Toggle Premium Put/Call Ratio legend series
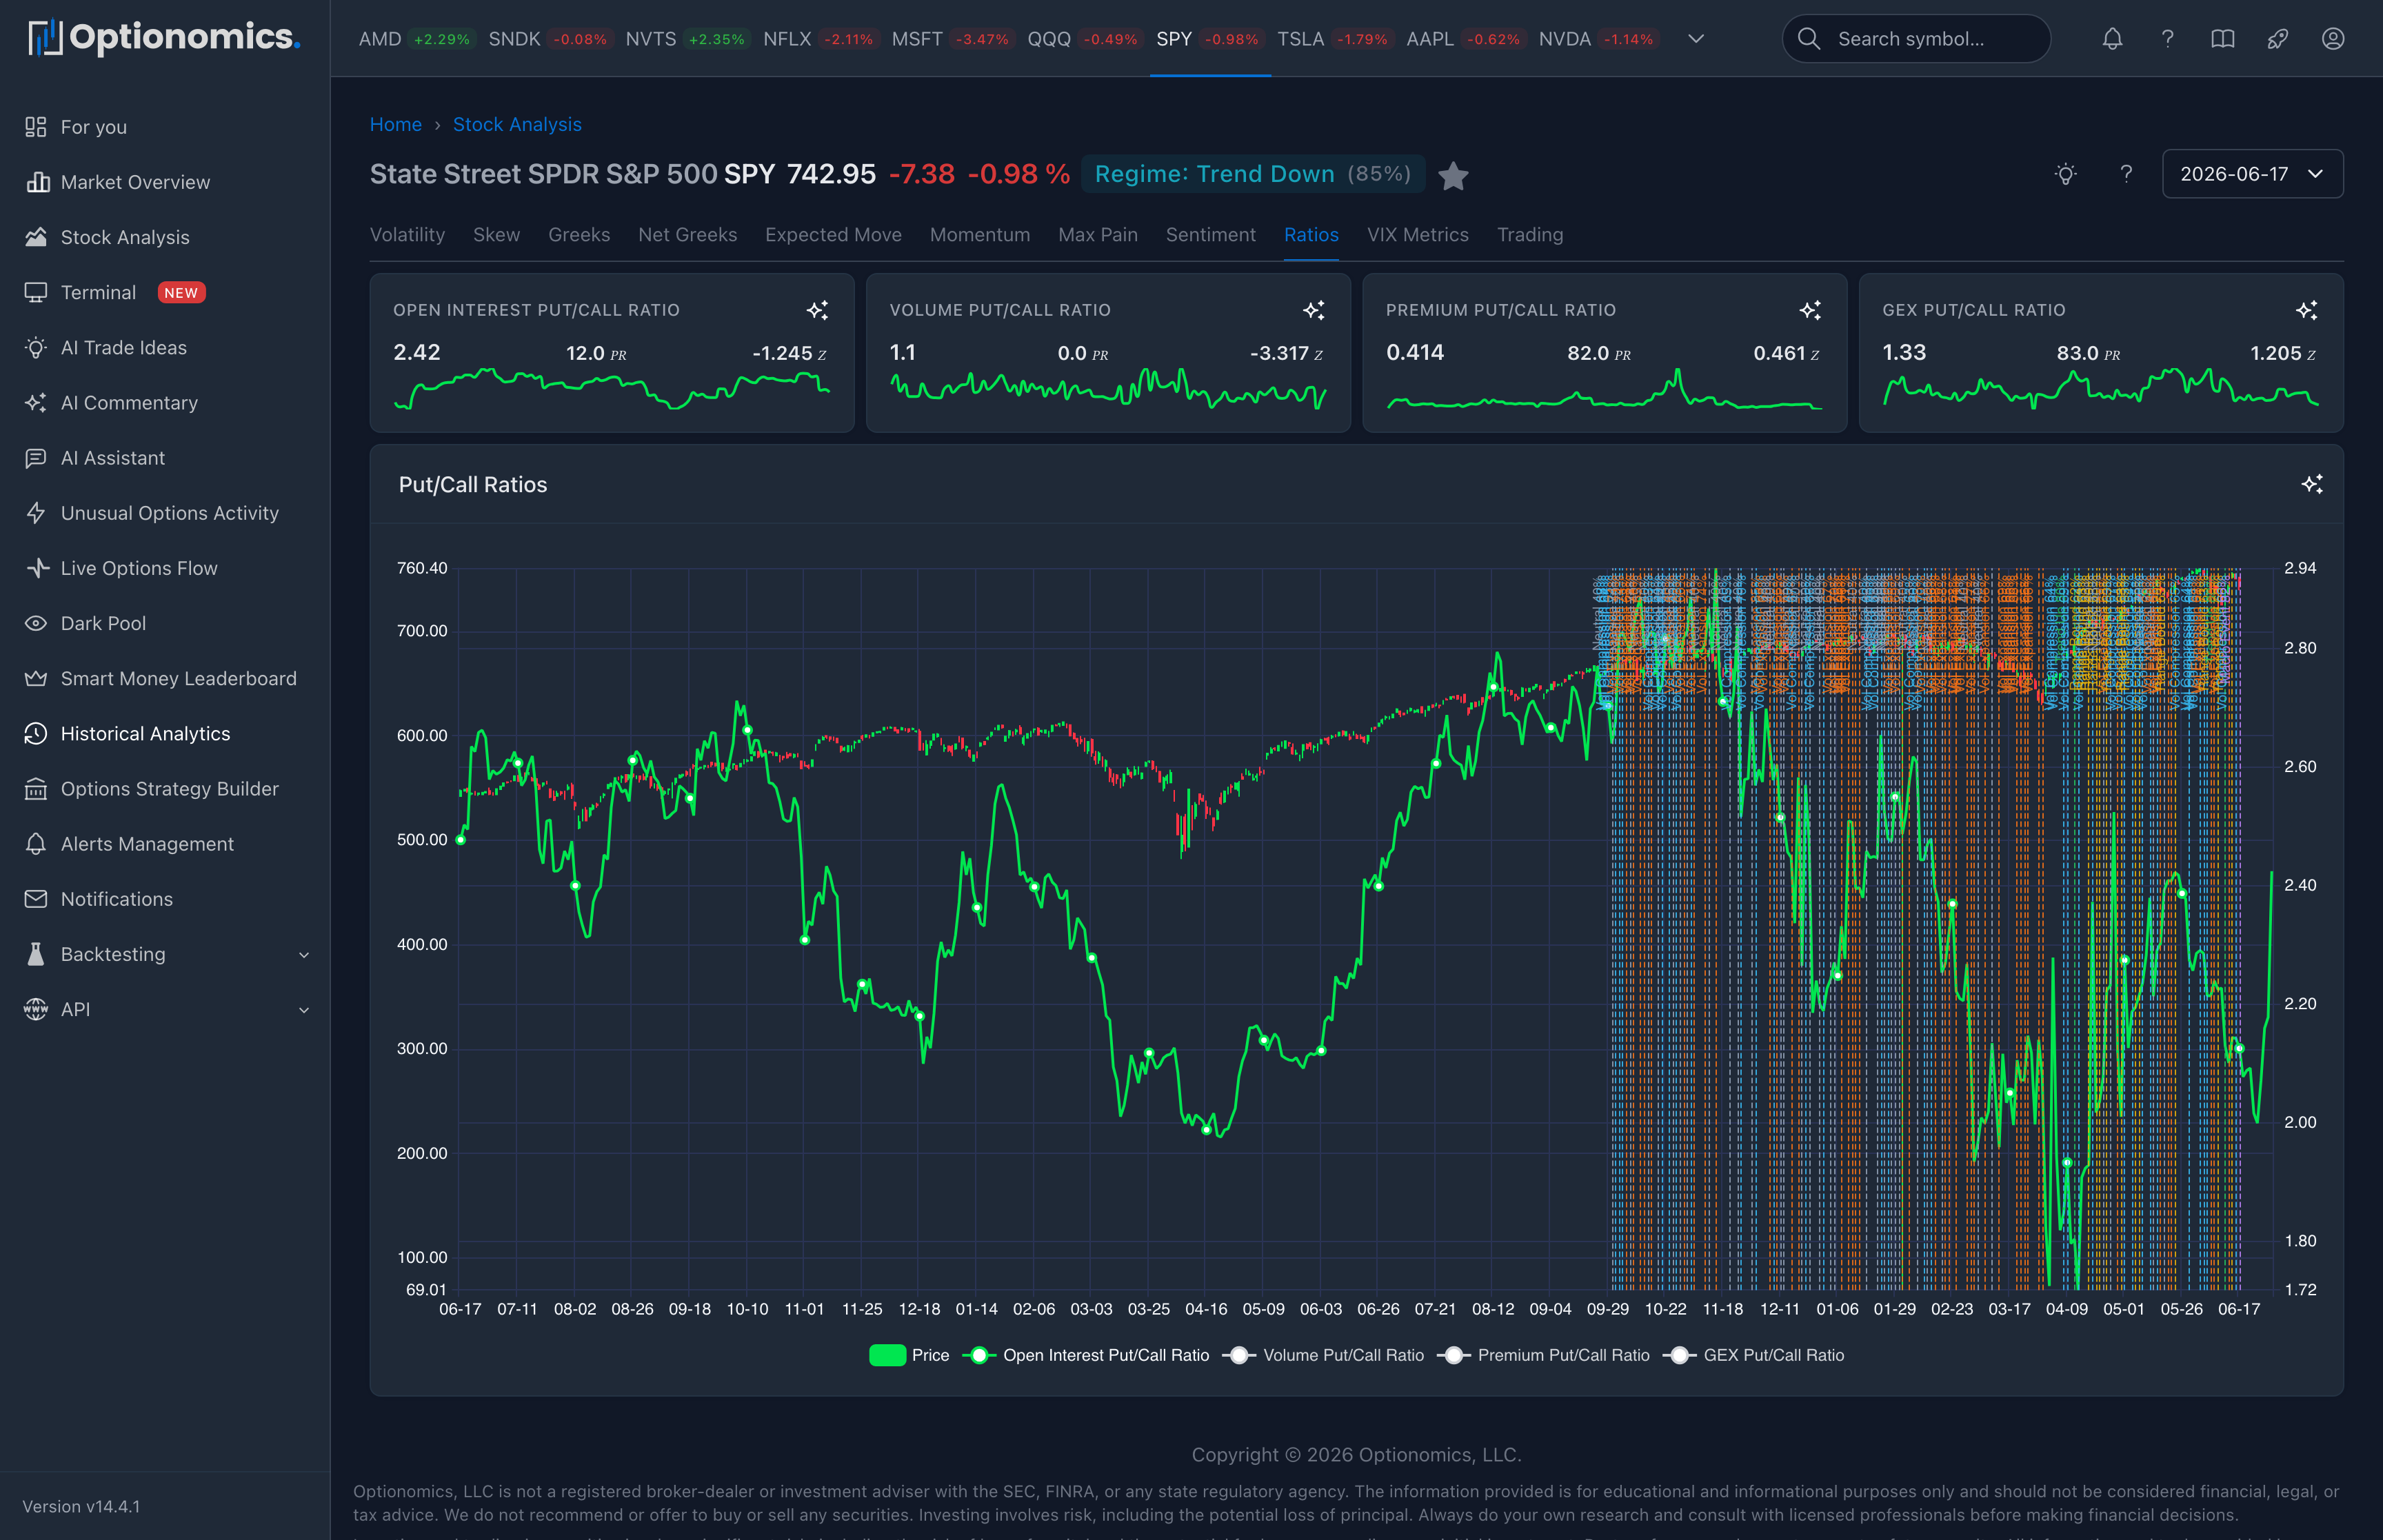2383x1540 pixels. tap(1543, 1355)
